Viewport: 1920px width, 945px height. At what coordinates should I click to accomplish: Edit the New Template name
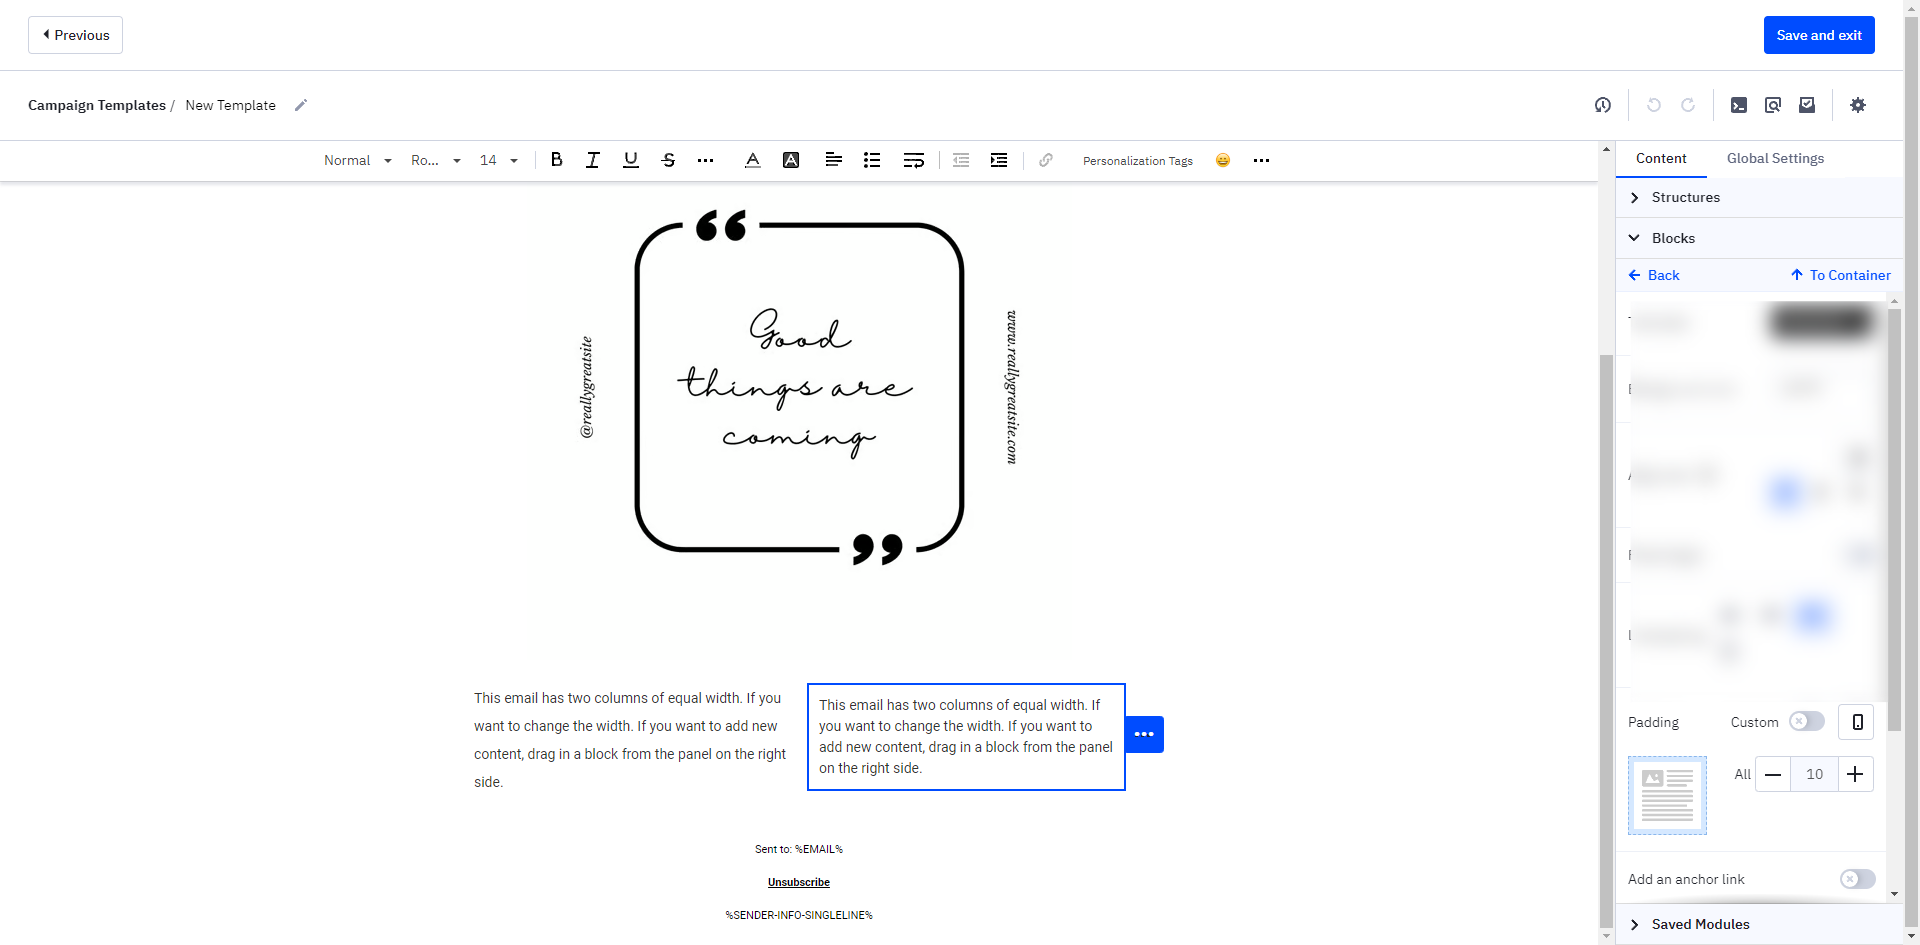[x=301, y=105]
